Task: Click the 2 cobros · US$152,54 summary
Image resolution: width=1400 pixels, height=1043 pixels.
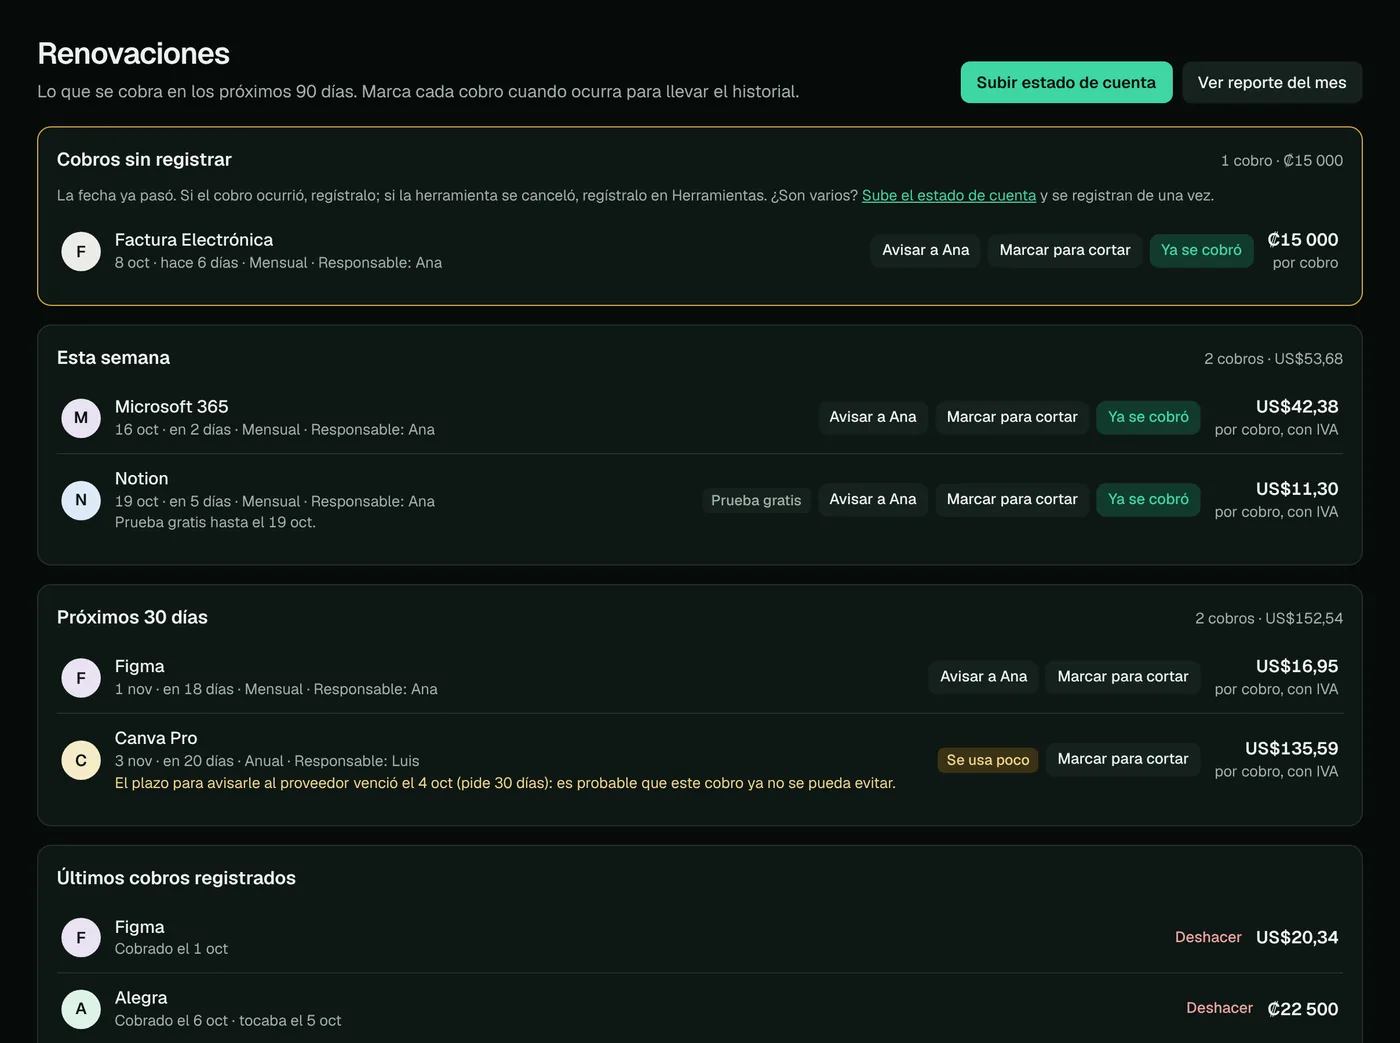Action: tap(1269, 619)
